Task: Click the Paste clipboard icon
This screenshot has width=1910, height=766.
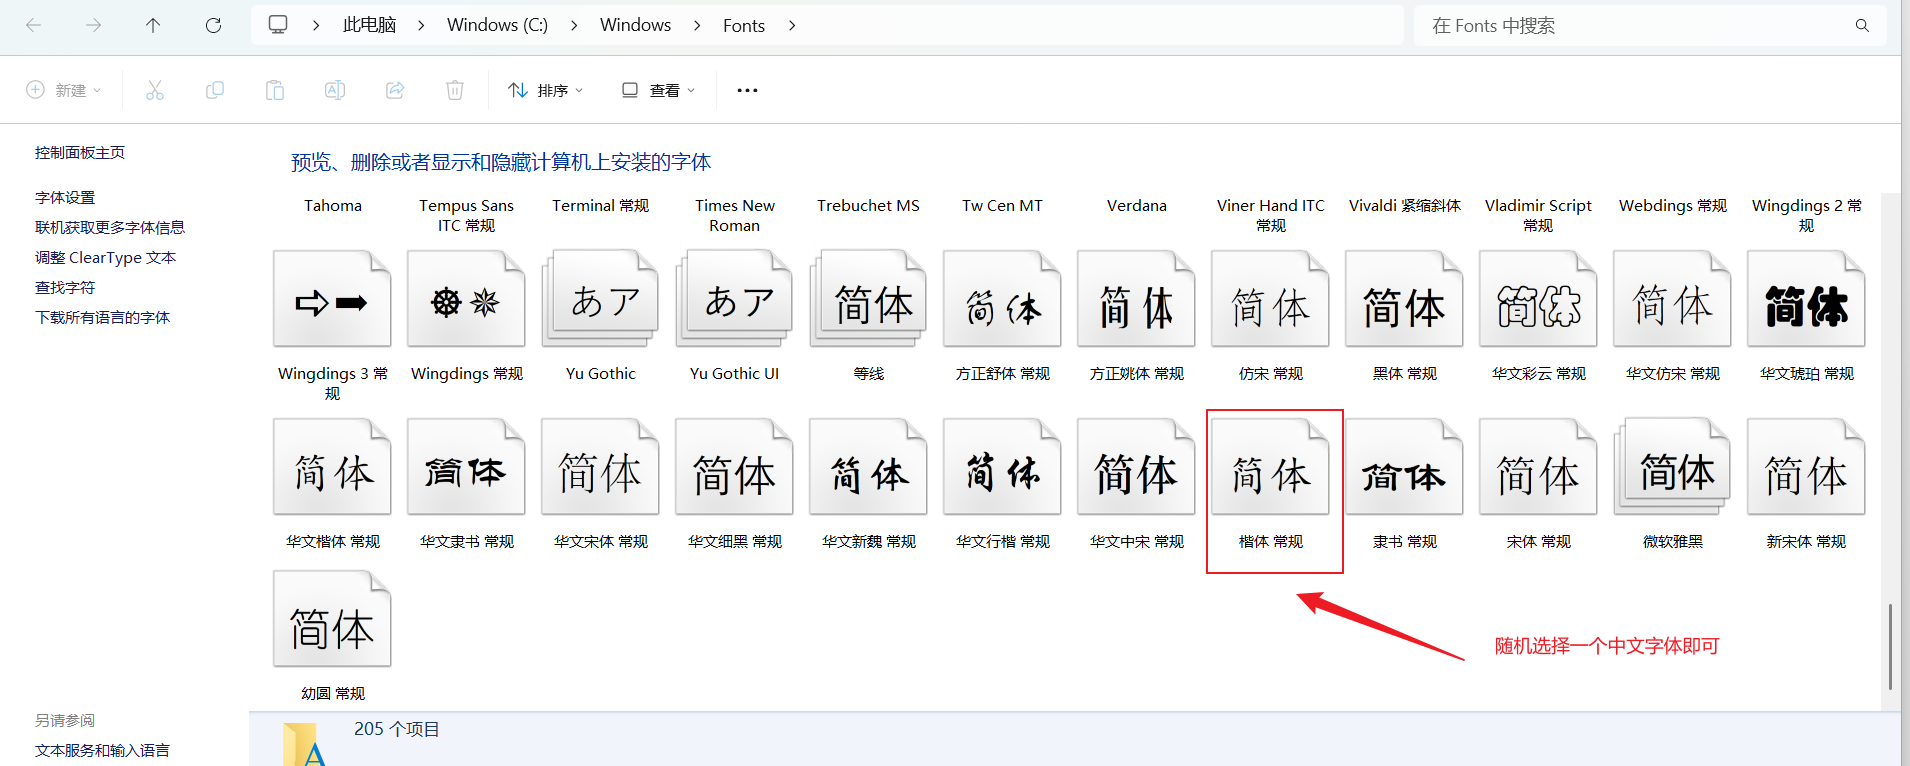Action: [x=275, y=90]
